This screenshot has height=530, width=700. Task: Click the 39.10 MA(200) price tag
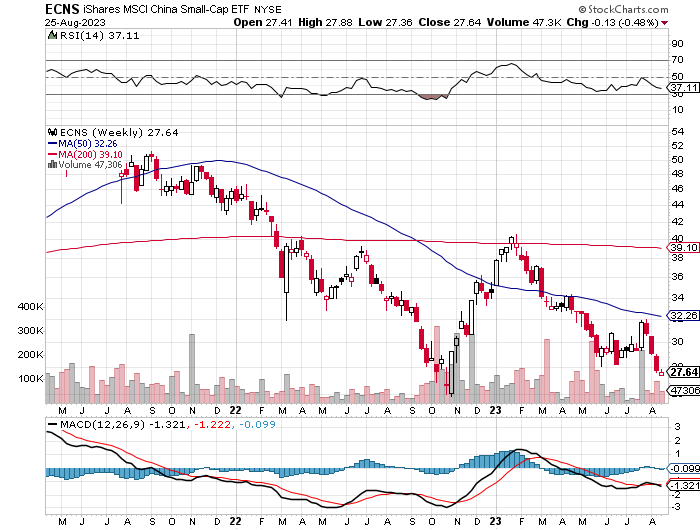pos(683,247)
